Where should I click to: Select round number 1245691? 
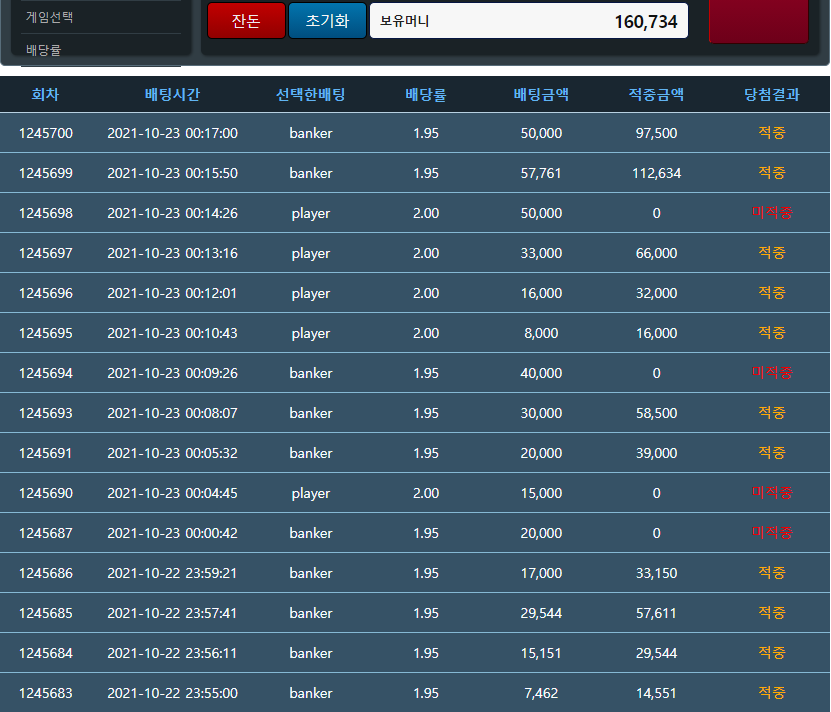pyautogui.click(x=46, y=453)
